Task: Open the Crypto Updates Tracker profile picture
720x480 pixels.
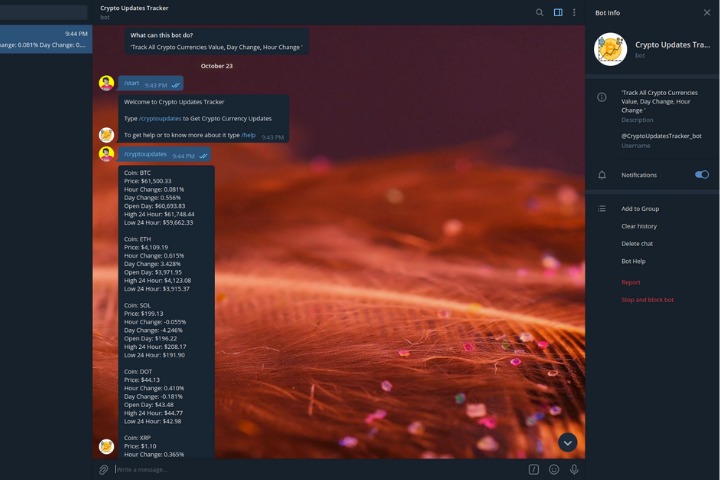Action: [x=610, y=49]
